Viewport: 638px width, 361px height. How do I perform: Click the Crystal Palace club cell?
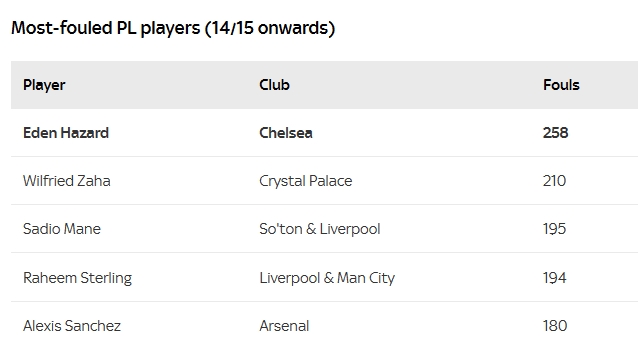pyautogui.click(x=306, y=181)
